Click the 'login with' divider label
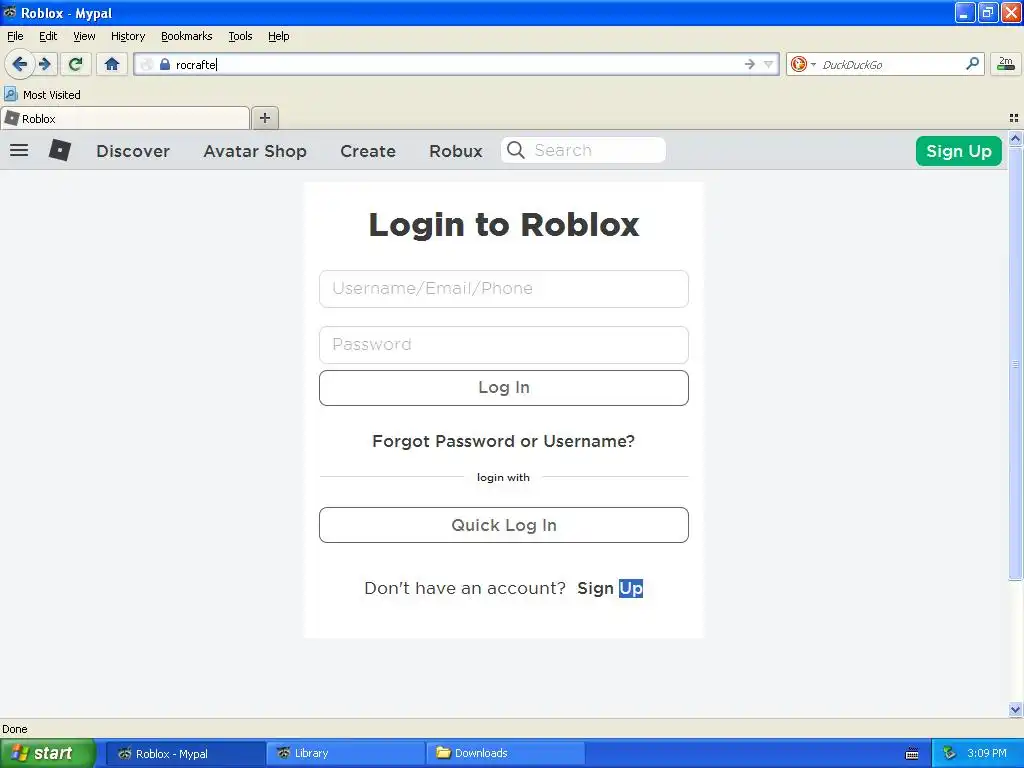This screenshot has width=1024, height=768. click(503, 477)
